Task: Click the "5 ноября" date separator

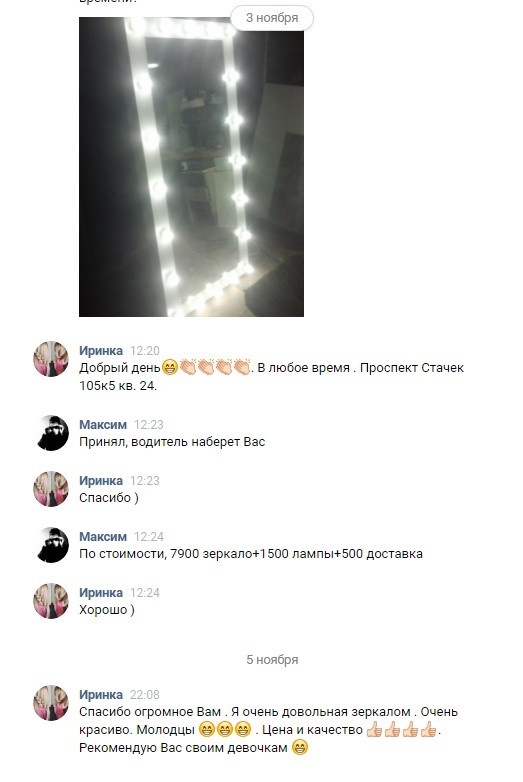Action: (x=272, y=659)
